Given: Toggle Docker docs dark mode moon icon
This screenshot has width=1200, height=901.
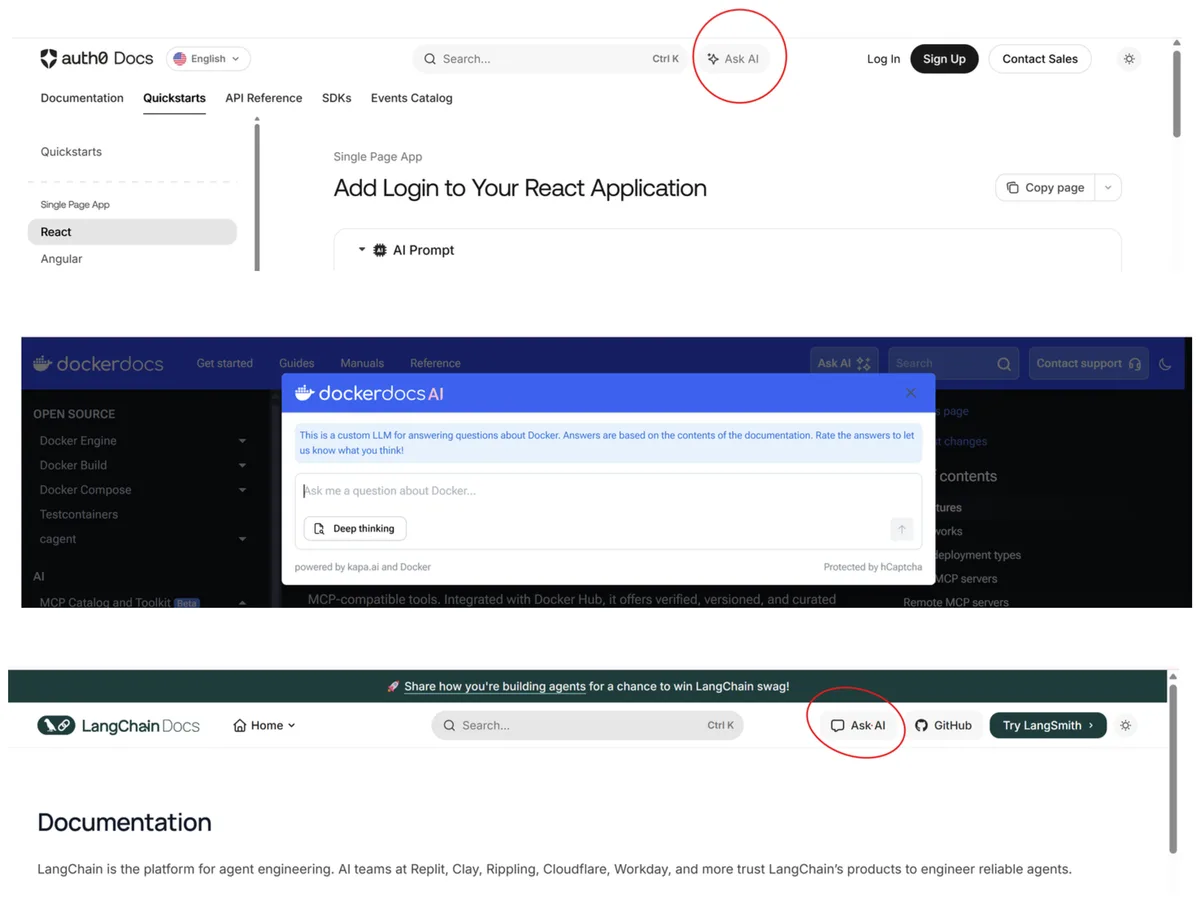Looking at the screenshot, I should 1165,364.
